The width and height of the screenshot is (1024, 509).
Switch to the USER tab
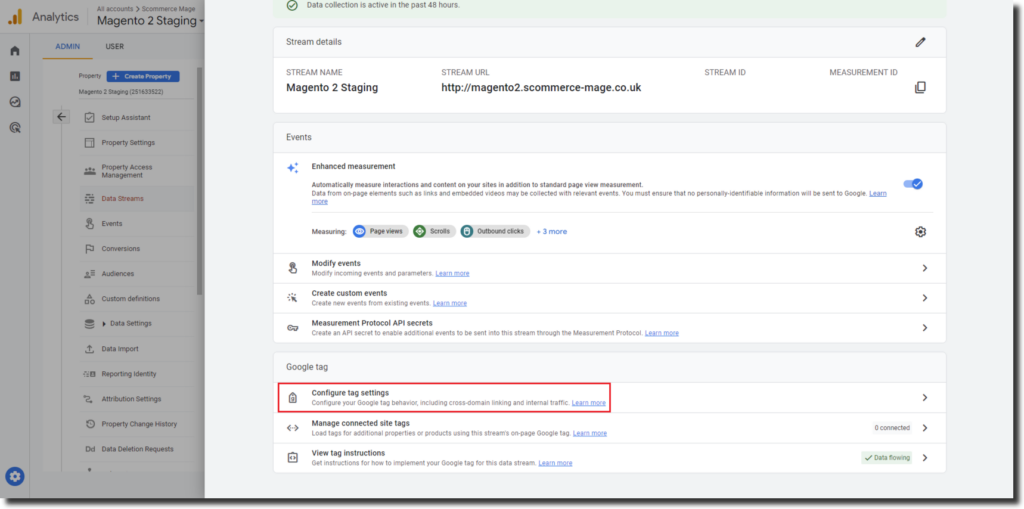pos(115,46)
